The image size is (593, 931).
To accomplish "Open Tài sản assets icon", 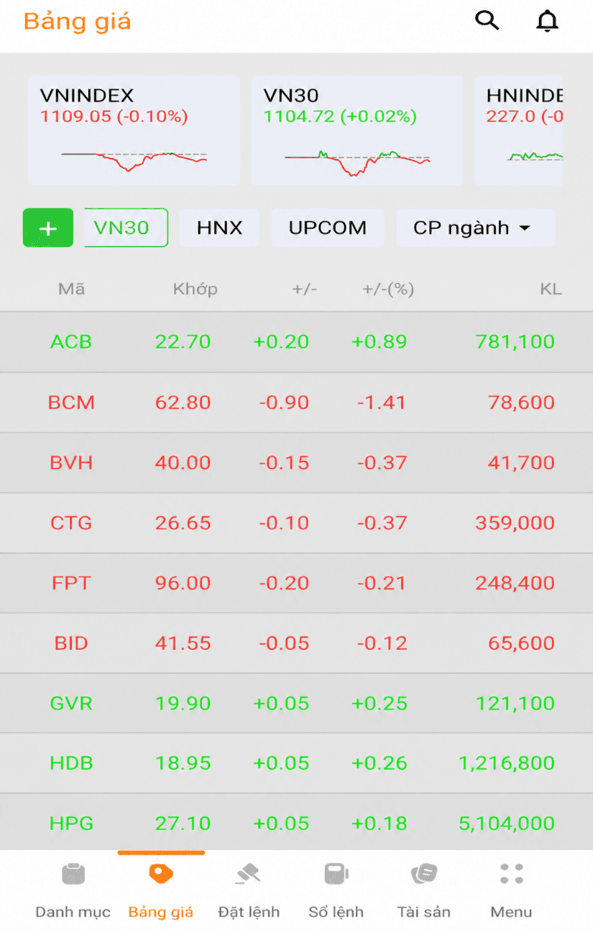I will (424, 874).
